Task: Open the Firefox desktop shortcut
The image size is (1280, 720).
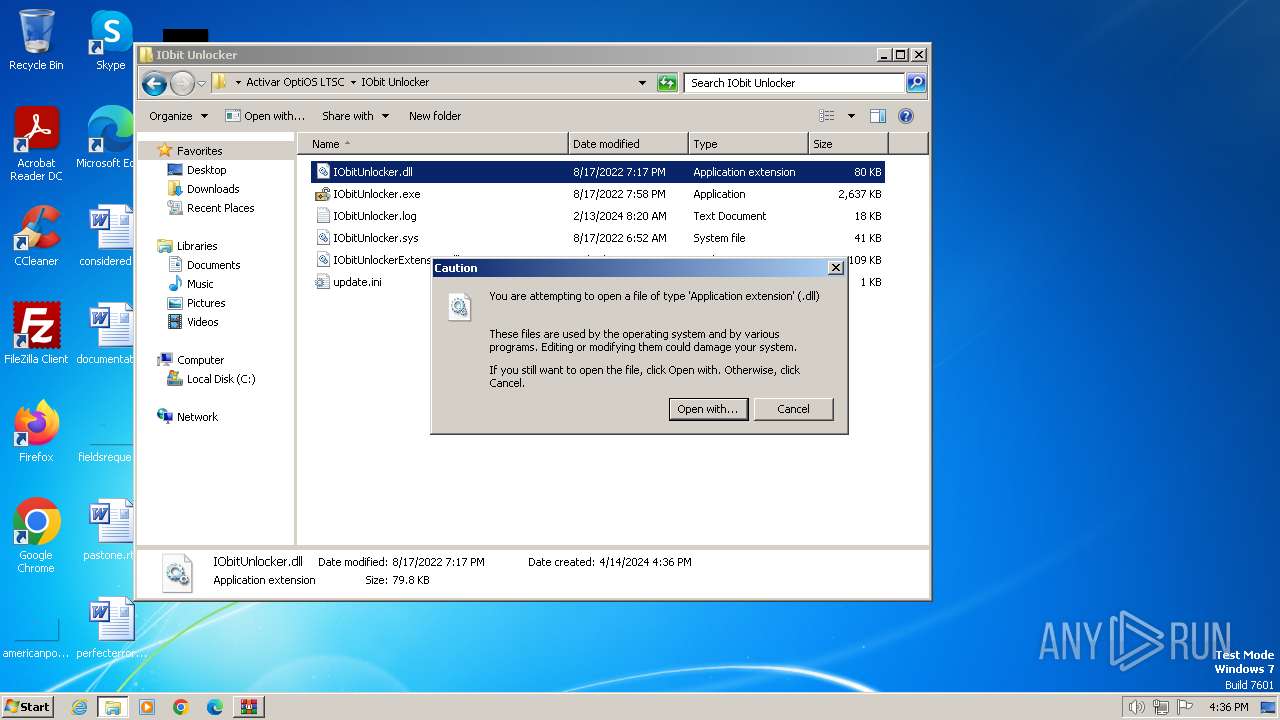Action: click(36, 432)
